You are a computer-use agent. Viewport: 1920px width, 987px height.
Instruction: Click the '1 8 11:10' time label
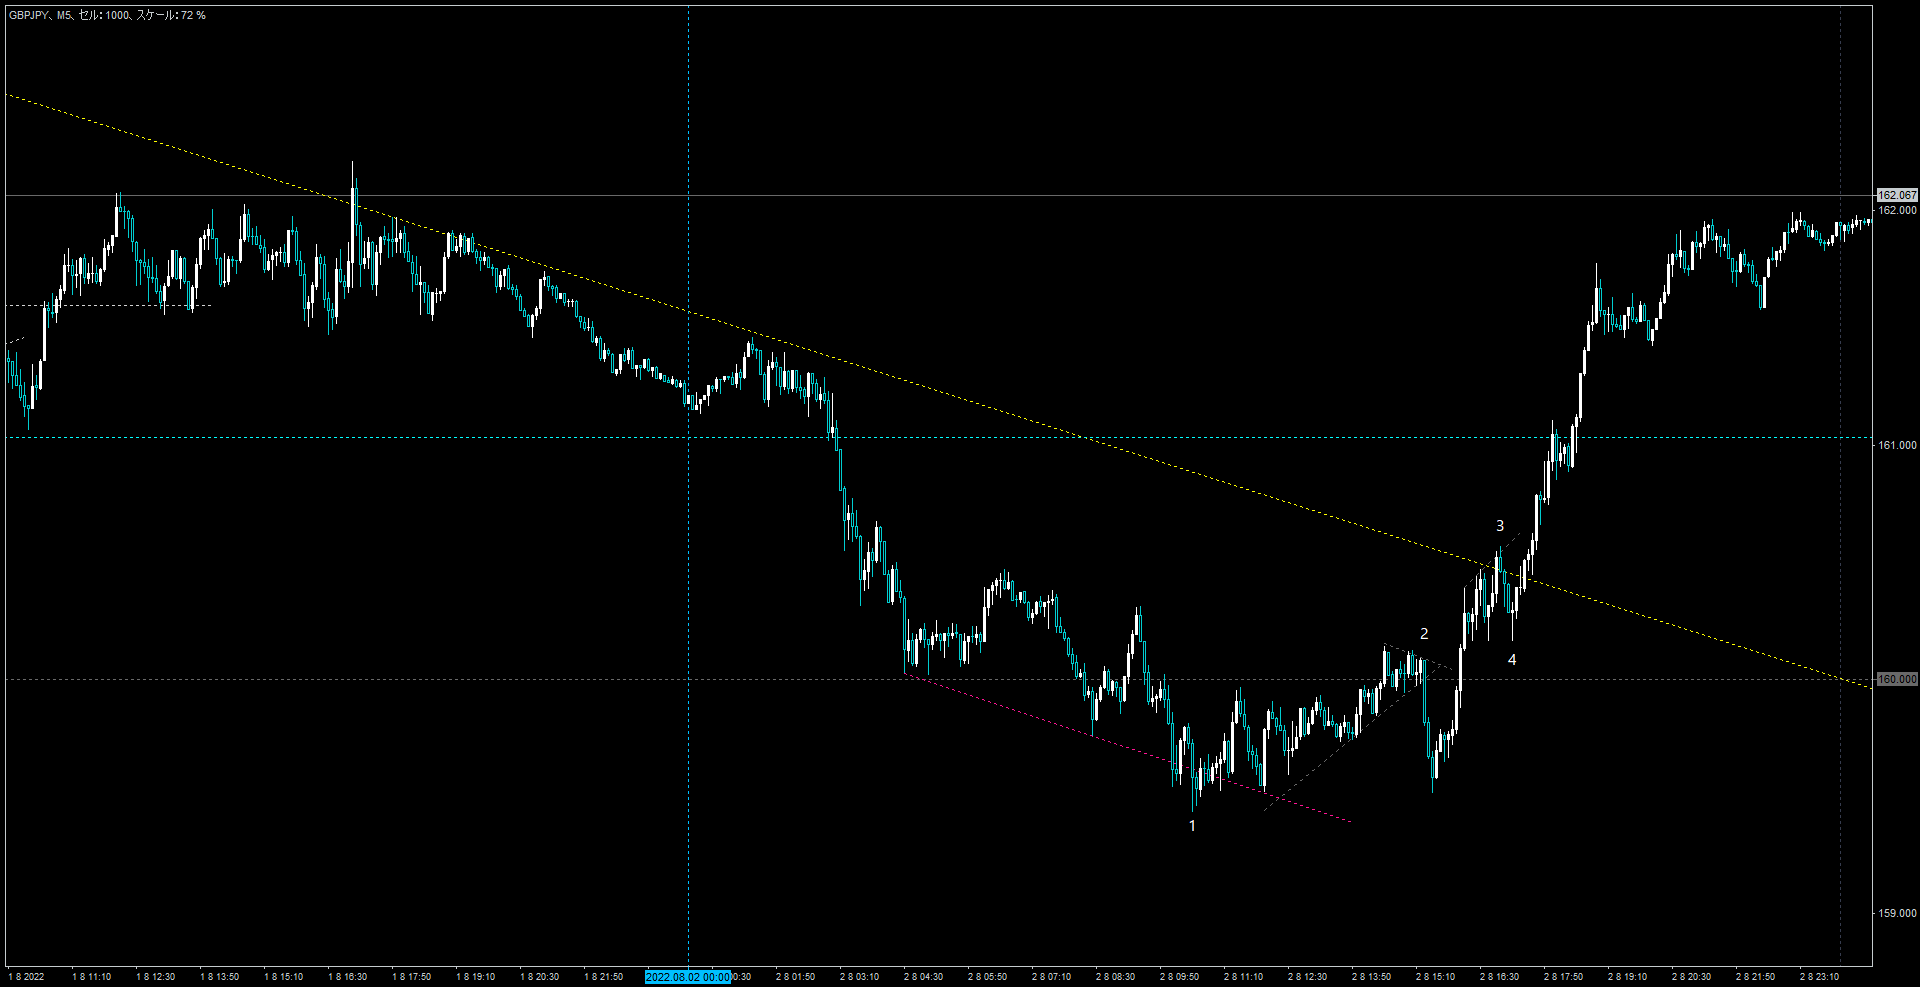point(91,977)
